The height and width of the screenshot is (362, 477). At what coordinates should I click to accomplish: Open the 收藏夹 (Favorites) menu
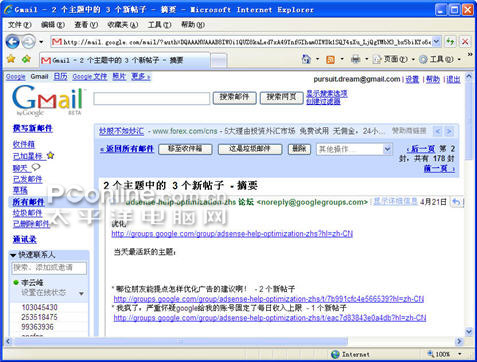click(123, 25)
